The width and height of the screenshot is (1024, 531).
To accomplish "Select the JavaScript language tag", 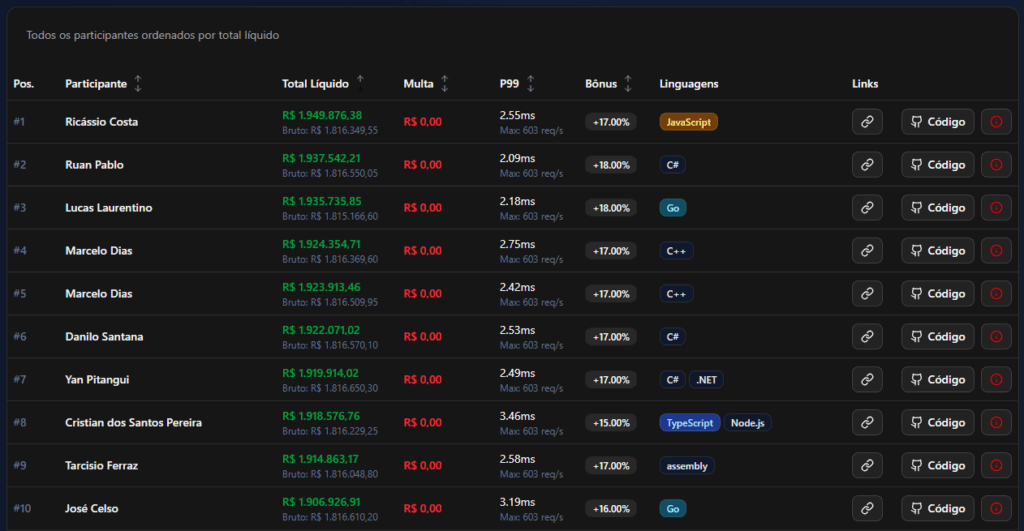I will pyautogui.click(x=688, y=122).
